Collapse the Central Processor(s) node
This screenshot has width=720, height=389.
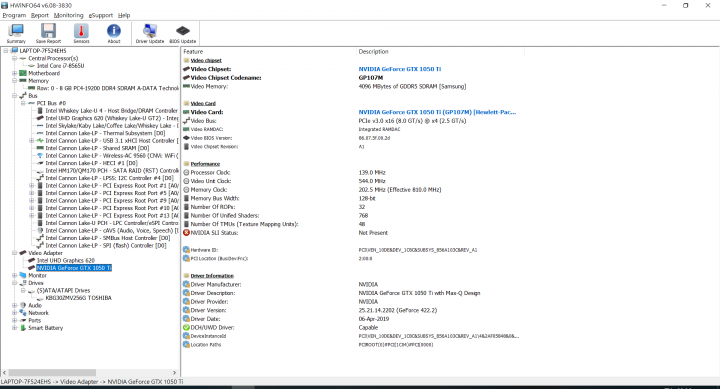14,58
